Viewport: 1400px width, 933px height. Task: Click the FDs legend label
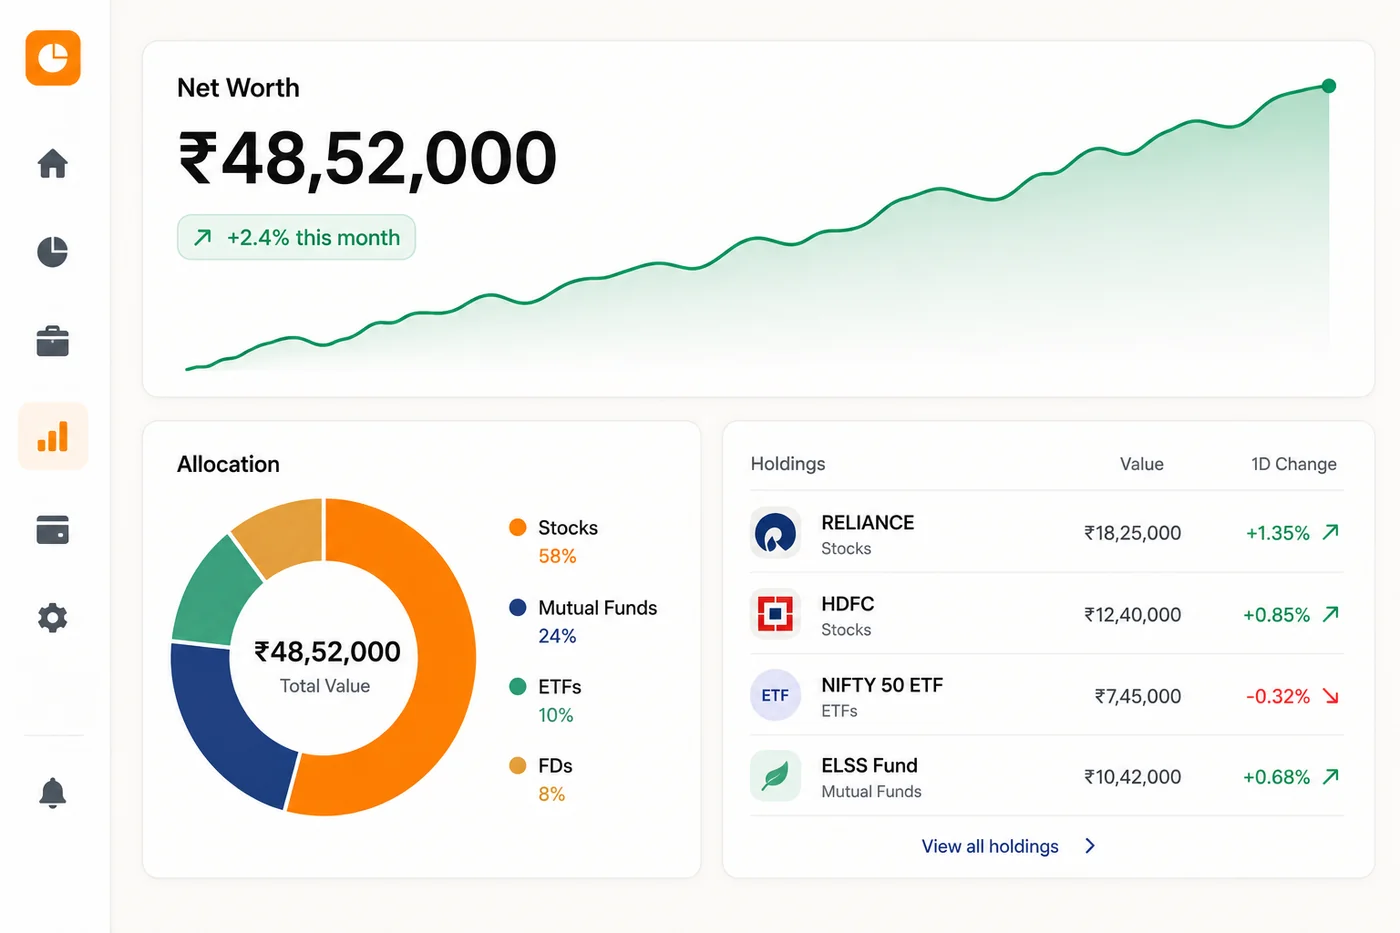tap(555, 766)
